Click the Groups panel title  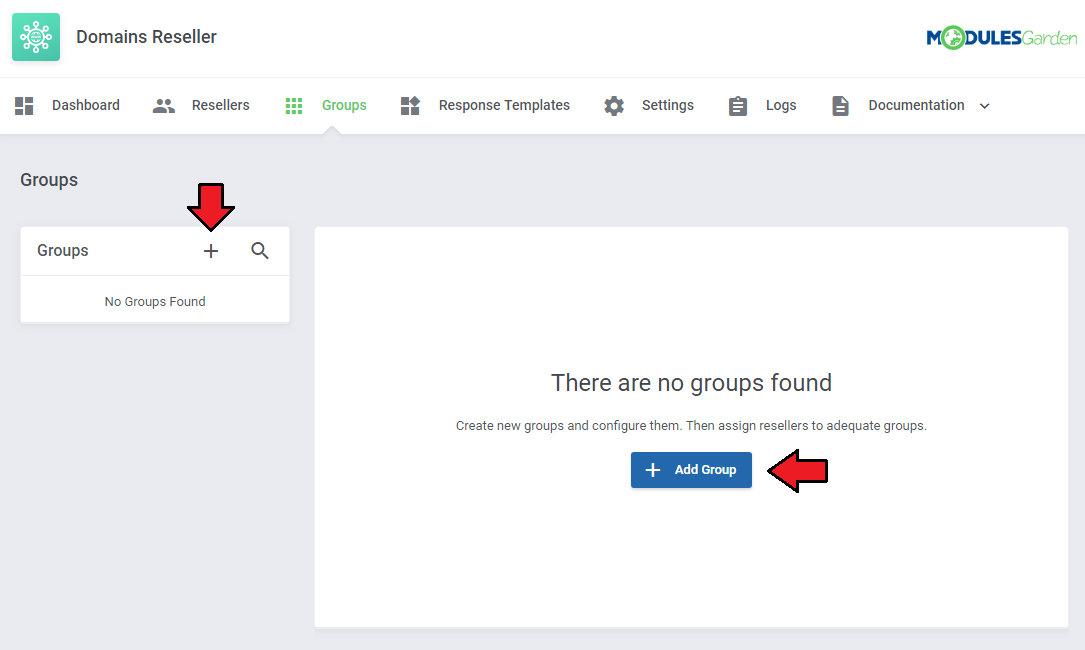click(x=63, y=251)
